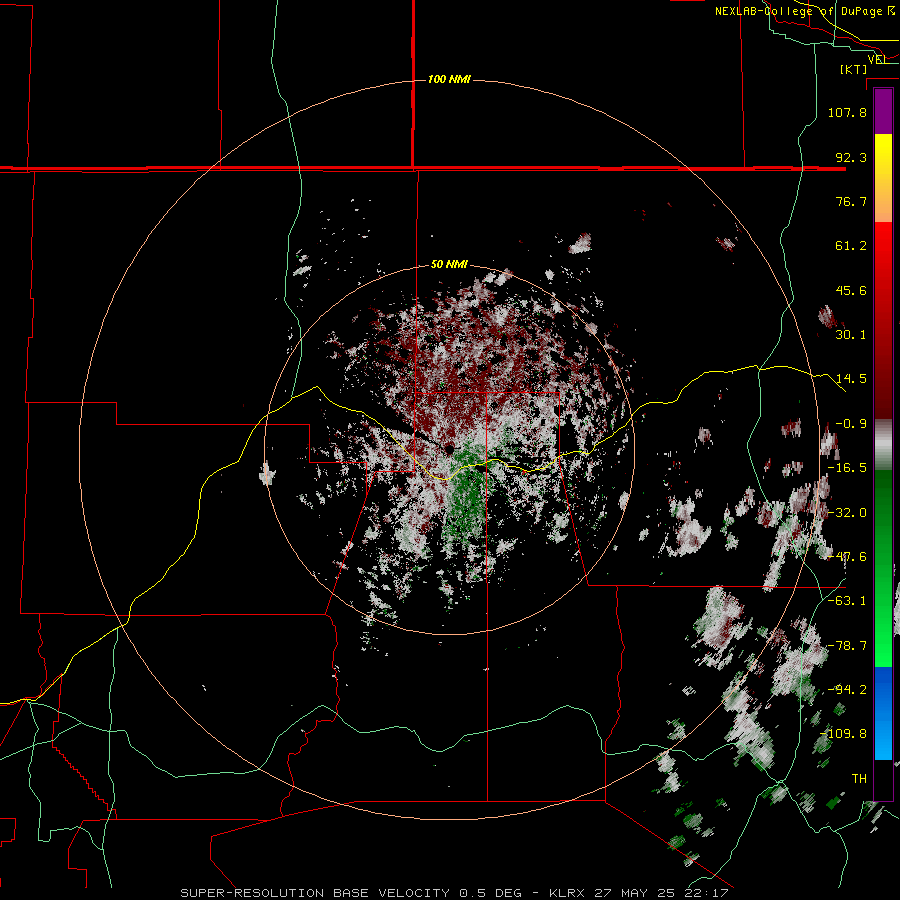Click the "100 NMI" range ring label
900x900 pixels.
(449, 79)
